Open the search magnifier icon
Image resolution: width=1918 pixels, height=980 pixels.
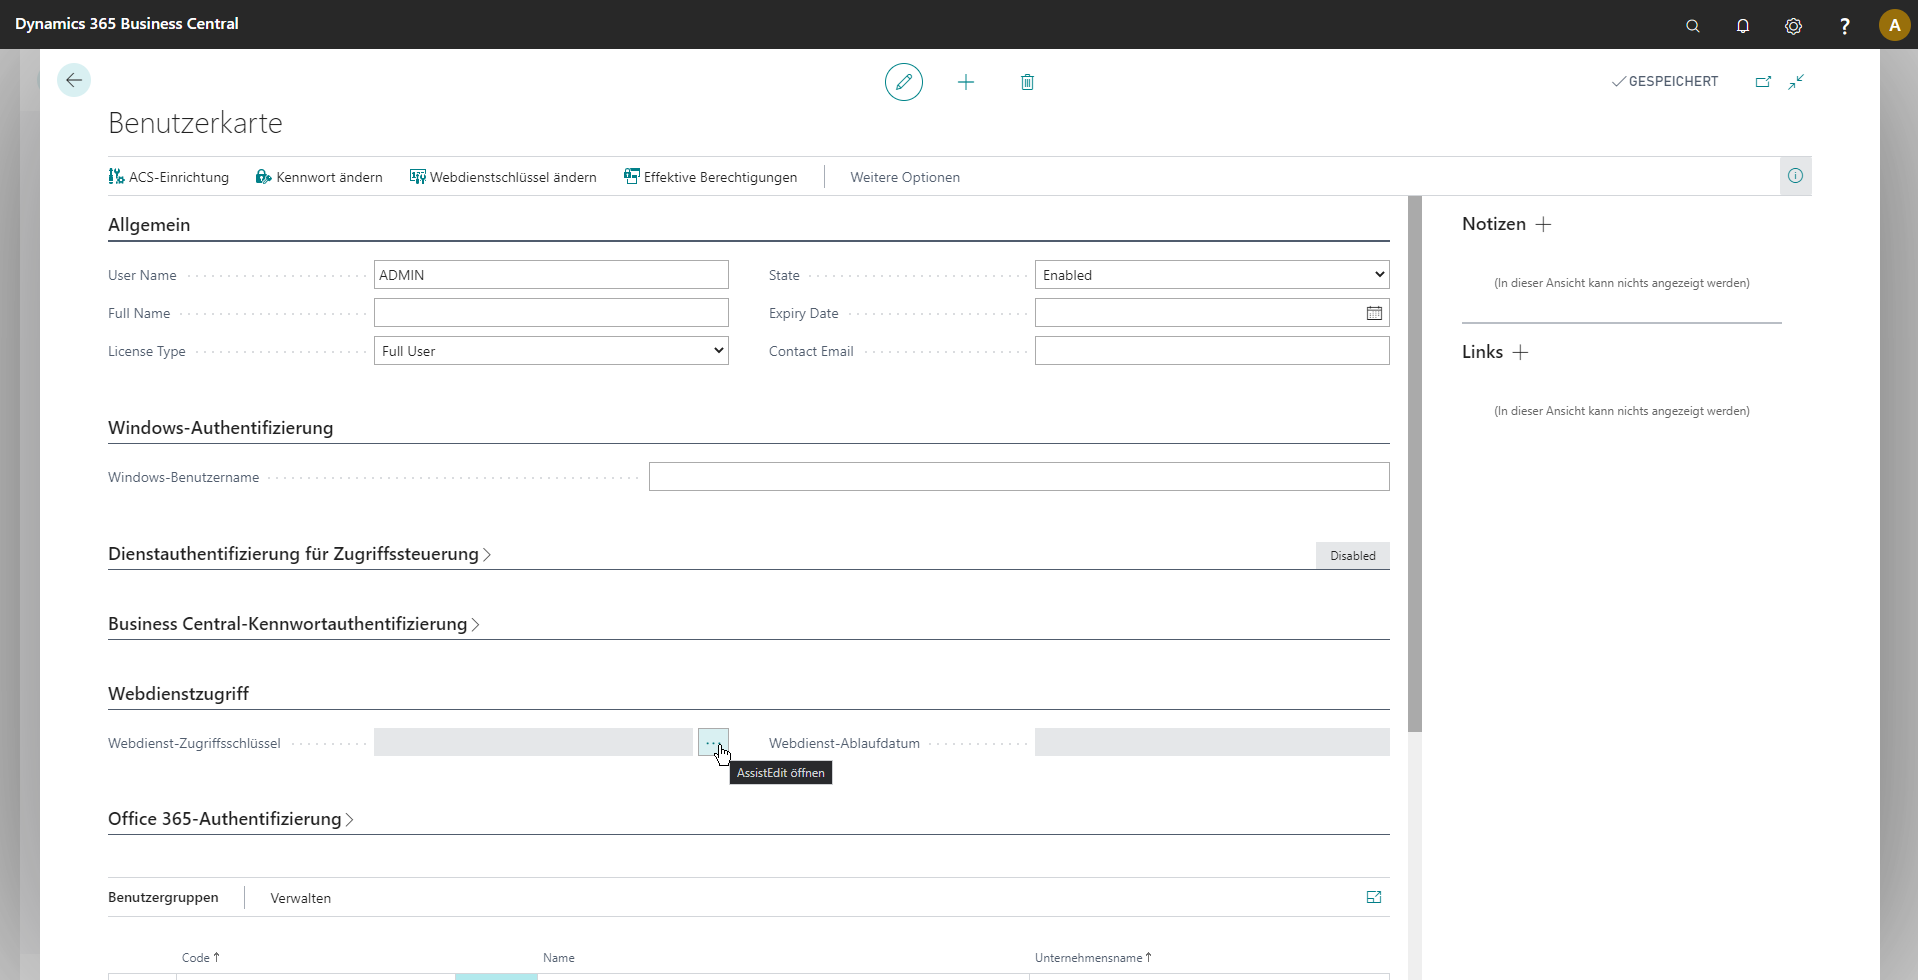[x=1692, y=26]
